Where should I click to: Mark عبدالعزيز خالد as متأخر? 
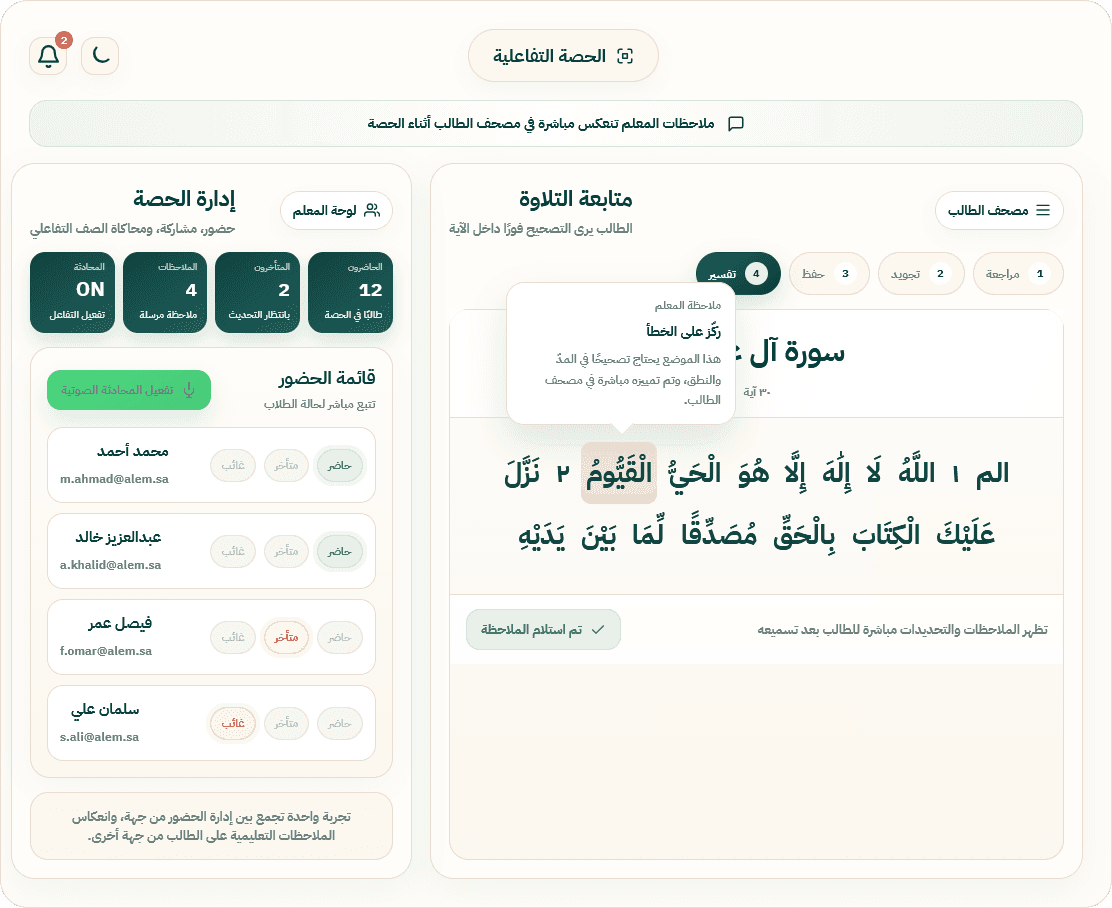(x=287, y=551)
